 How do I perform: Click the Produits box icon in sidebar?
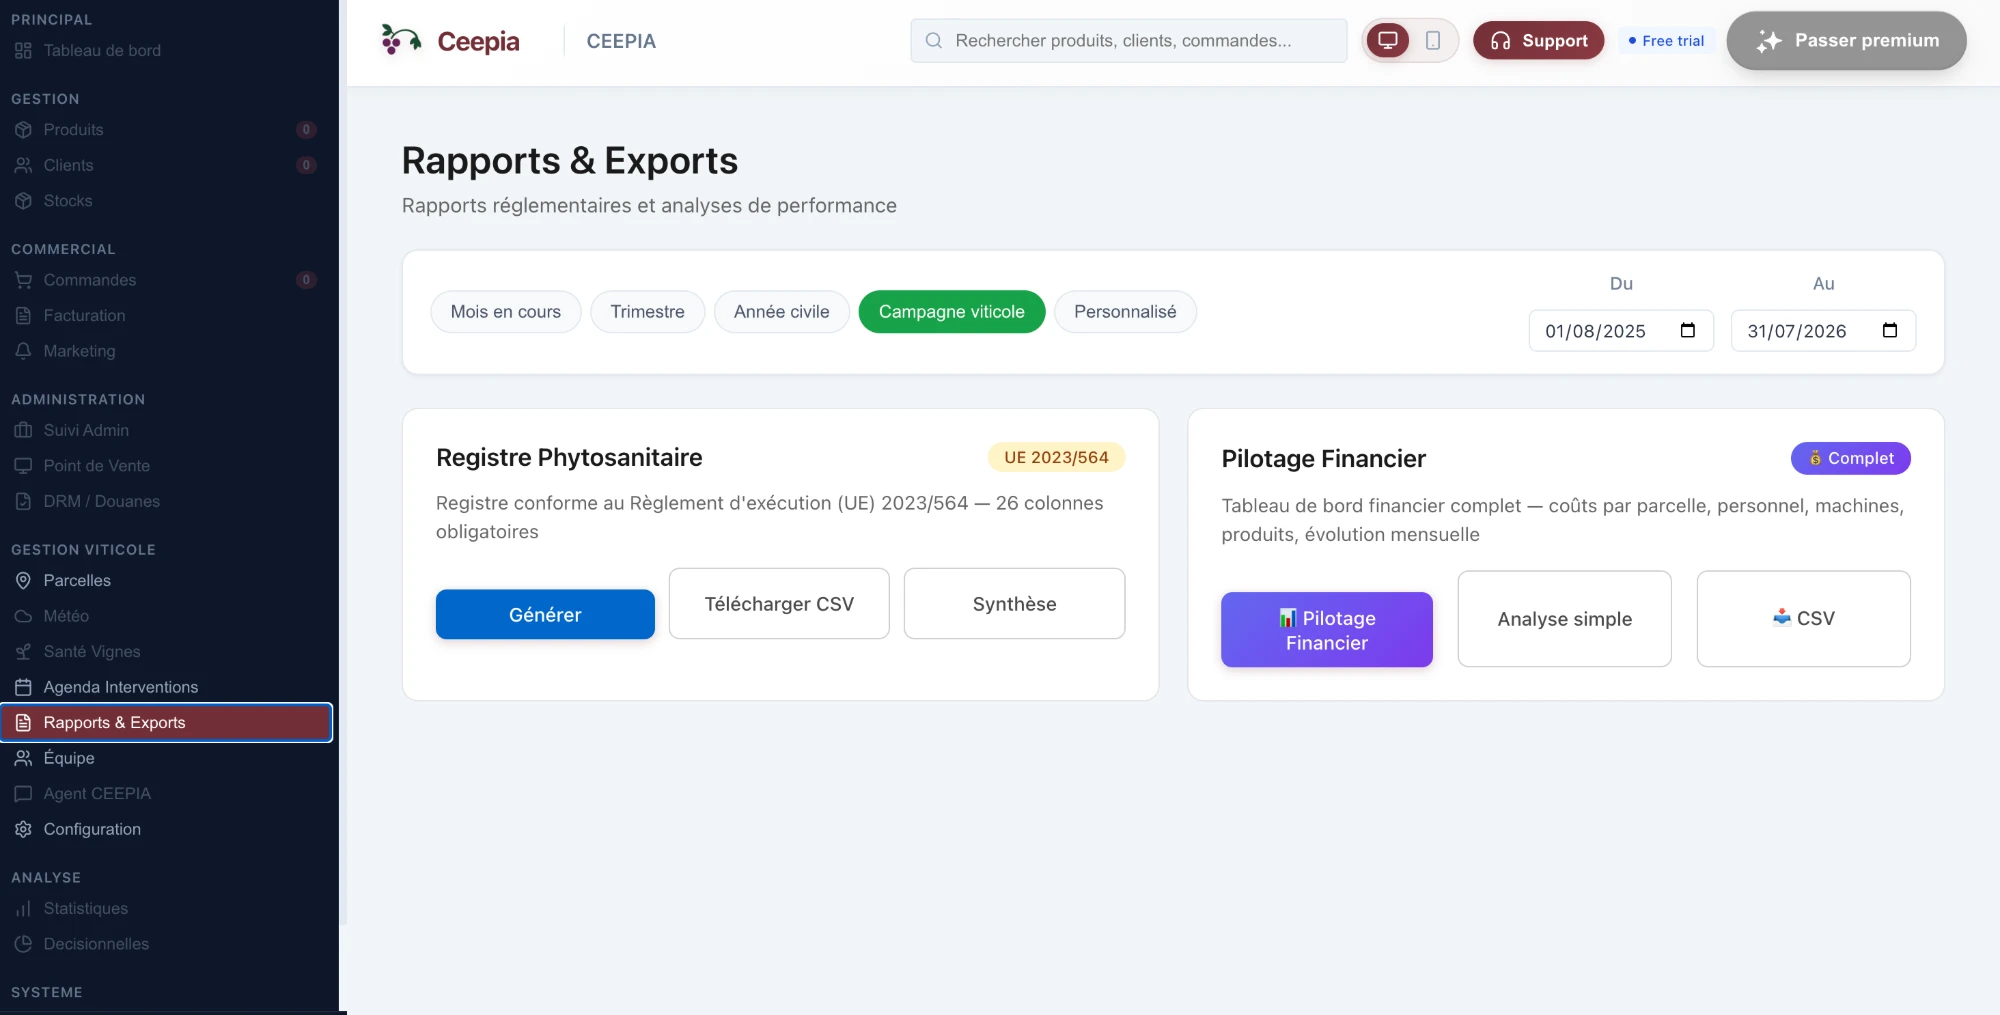(x=23, y=130)
